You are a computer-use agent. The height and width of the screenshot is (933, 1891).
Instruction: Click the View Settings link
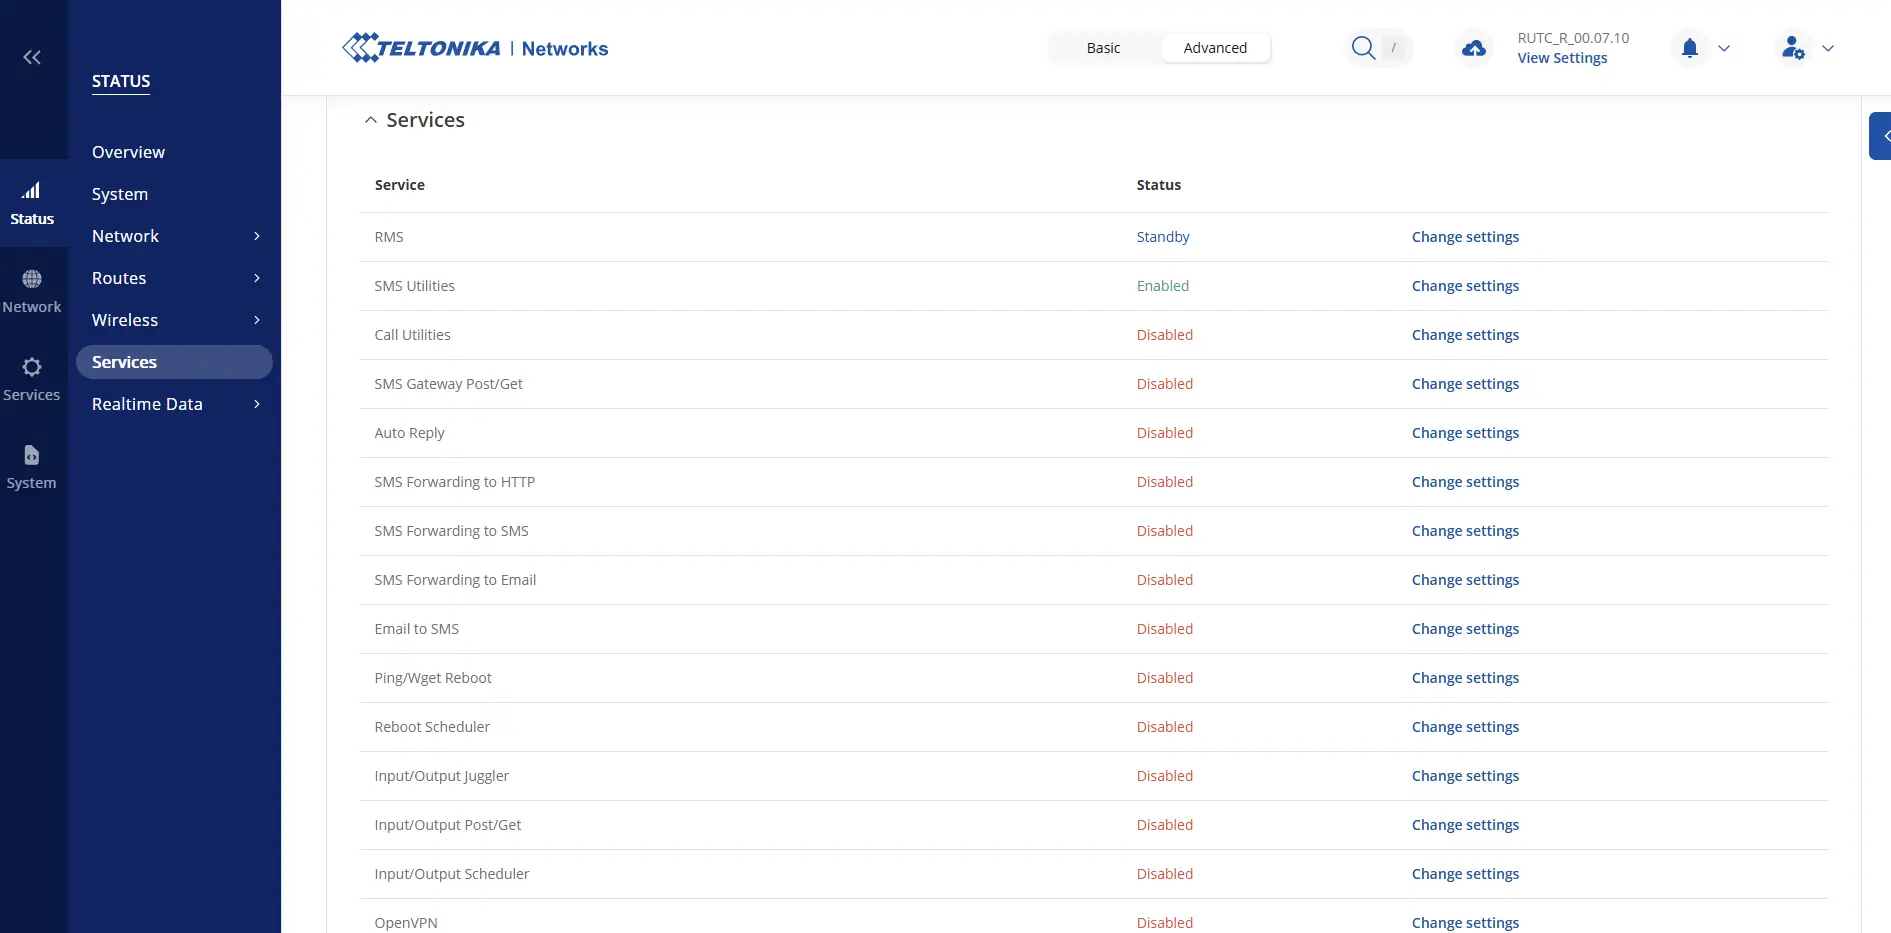coord(1562,58)
